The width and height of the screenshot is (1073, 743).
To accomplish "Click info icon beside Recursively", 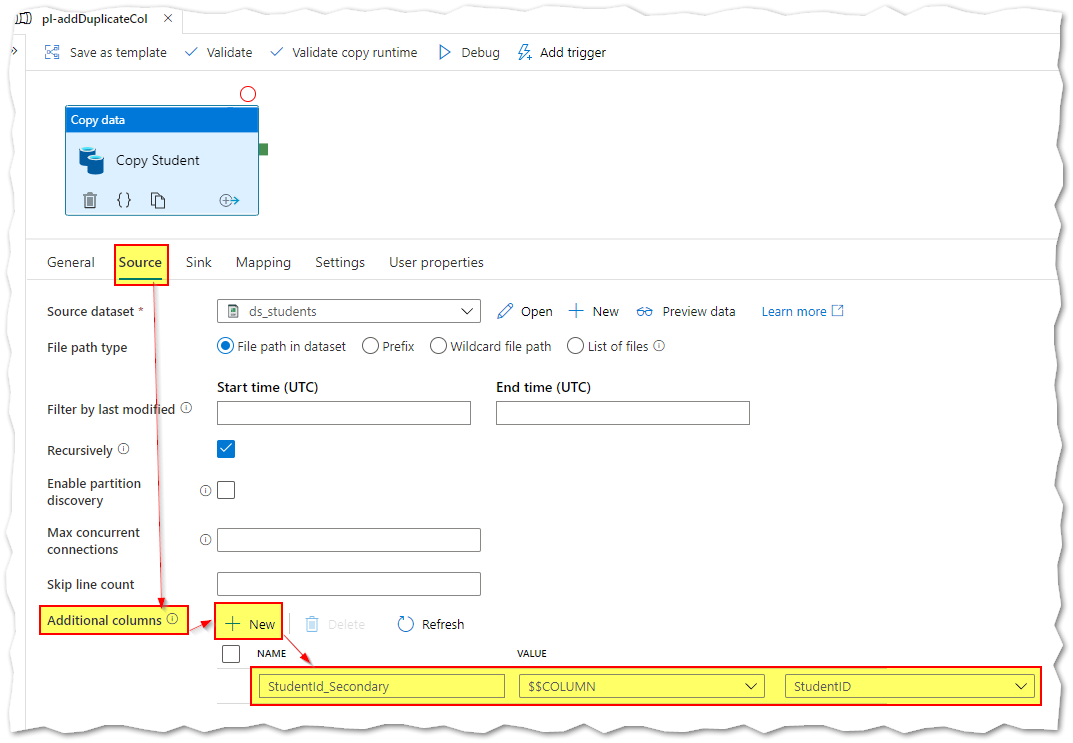I will (x=123, y=449).
